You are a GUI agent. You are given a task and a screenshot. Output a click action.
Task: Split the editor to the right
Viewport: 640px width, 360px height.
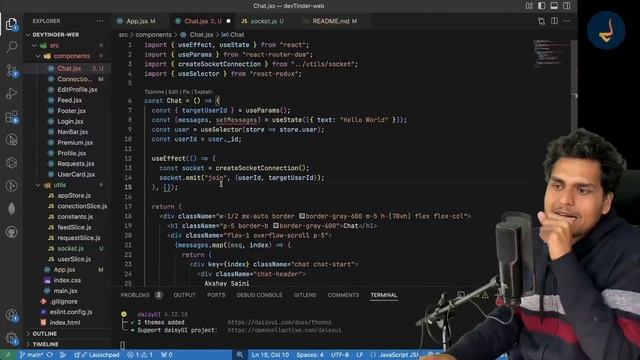(x=554, y=21)
